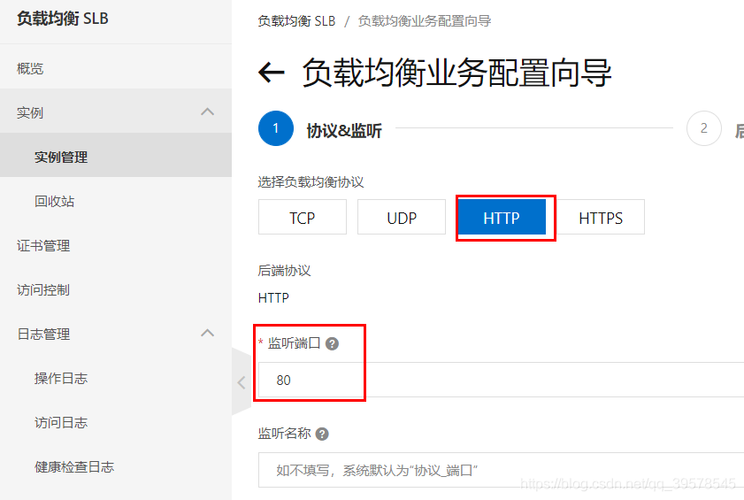Click the help icon next to 监听名称
The height and width of the screenshot is (500, 744).
point(322,434)
